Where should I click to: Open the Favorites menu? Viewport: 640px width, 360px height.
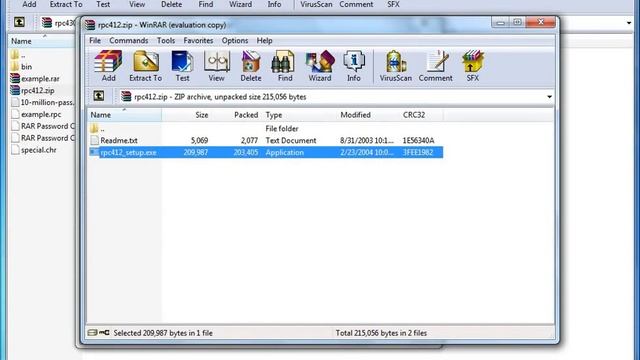pos(198,40)
